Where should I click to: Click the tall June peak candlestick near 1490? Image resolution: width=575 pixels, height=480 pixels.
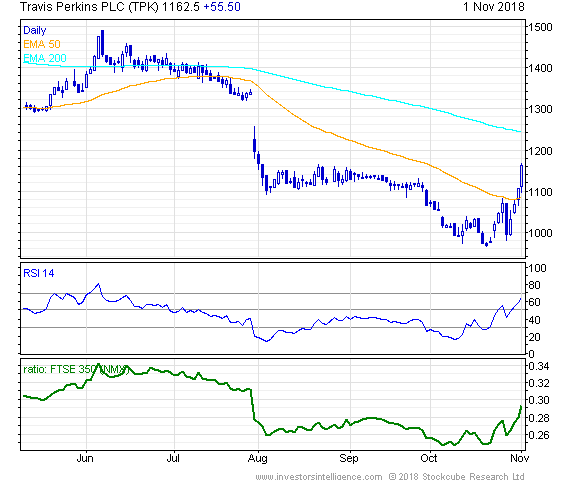pyautogui.click(x=102, y=43)
